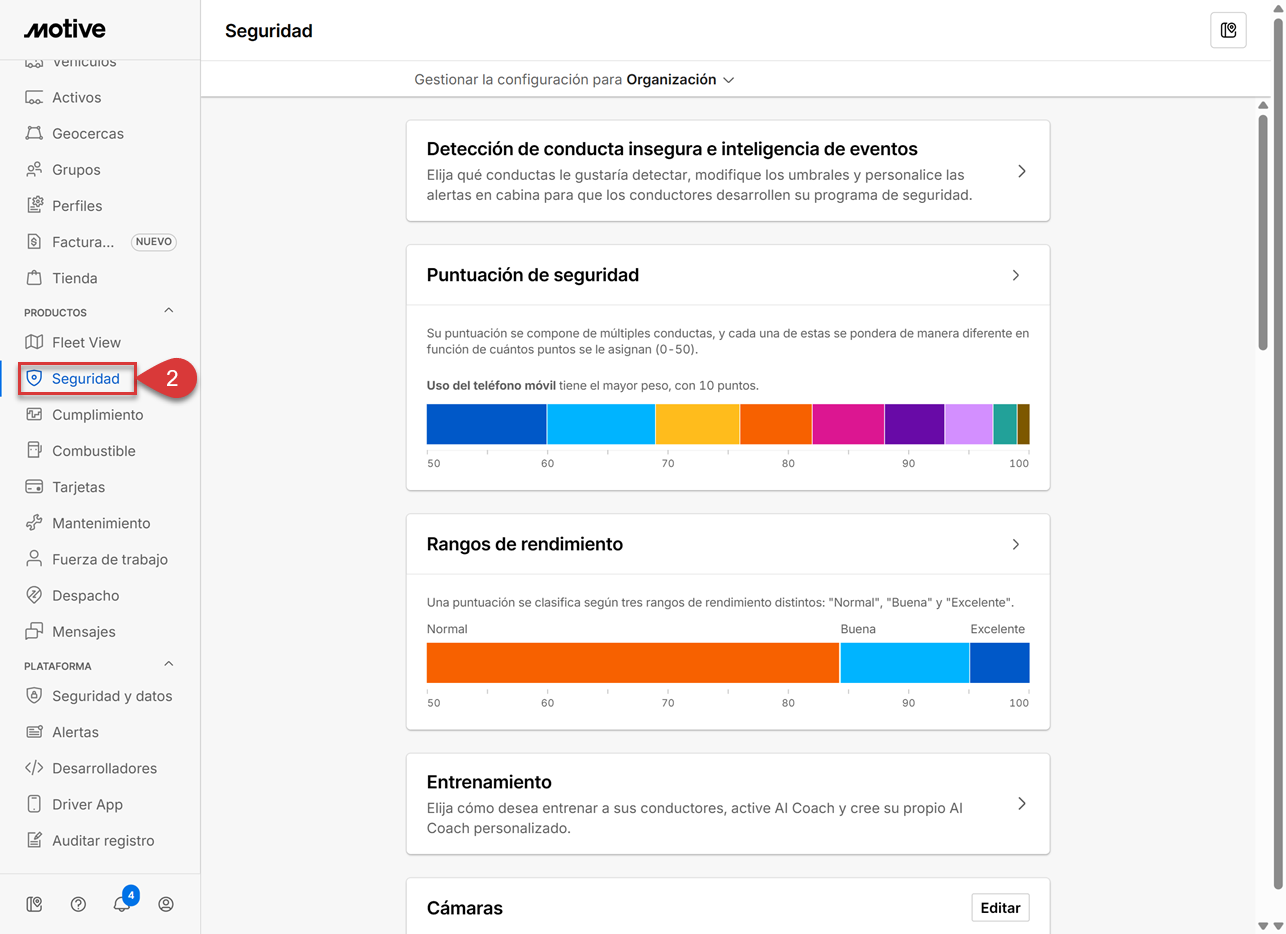The image size is (1286, 934).
Task: Click the map guide icon at top right
Action: tap(1228, 30)
